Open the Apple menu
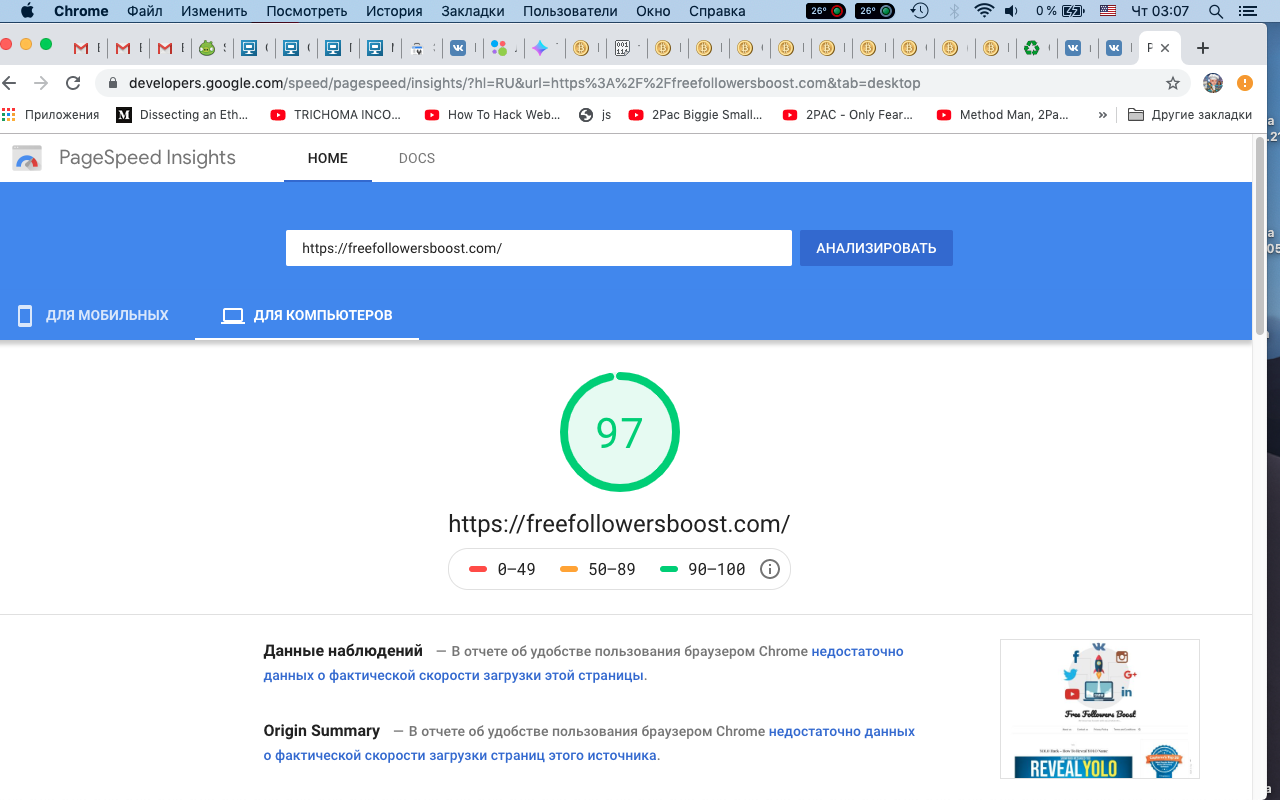1280x800 pixels. pos(26,11)
